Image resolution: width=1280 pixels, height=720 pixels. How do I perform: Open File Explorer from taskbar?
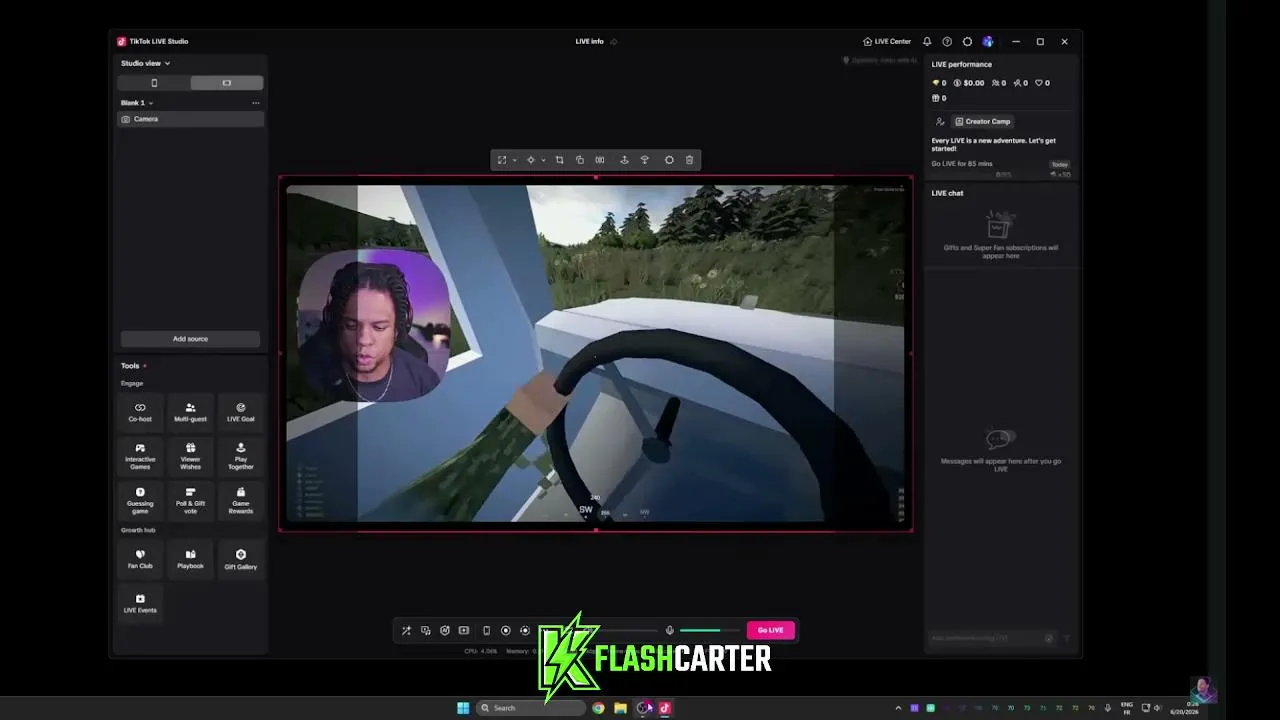click(x=620, y=708)
